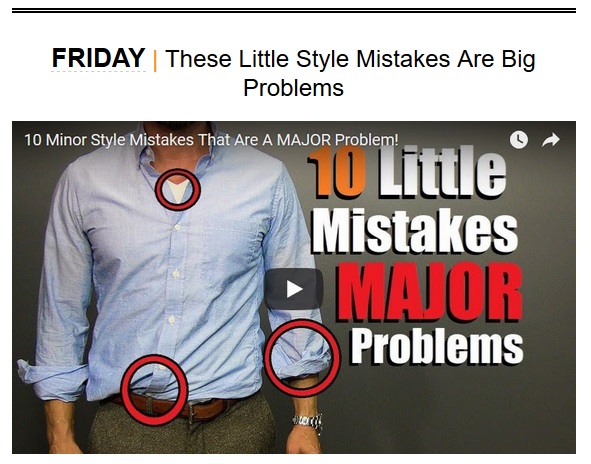The width and height of the screenshot is (591, 464).
Task: Open the Share arrow icon
Action: point(551,140)
